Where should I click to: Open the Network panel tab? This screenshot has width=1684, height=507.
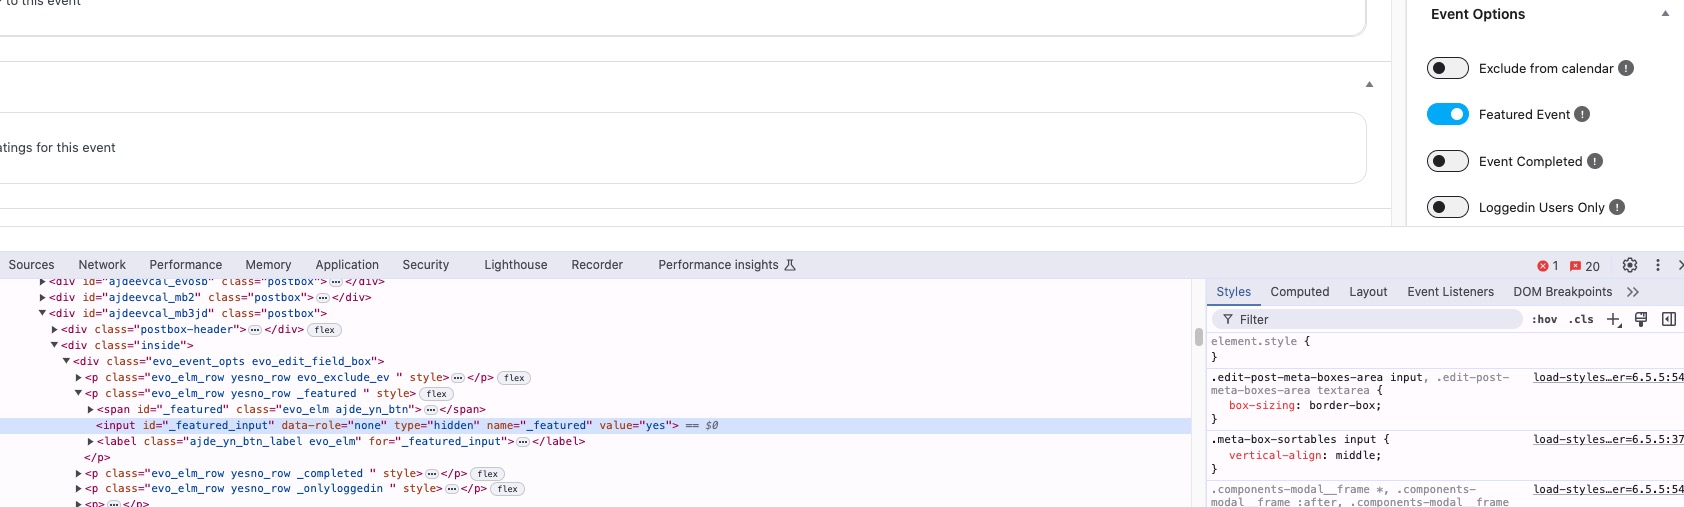coord(102,265)
